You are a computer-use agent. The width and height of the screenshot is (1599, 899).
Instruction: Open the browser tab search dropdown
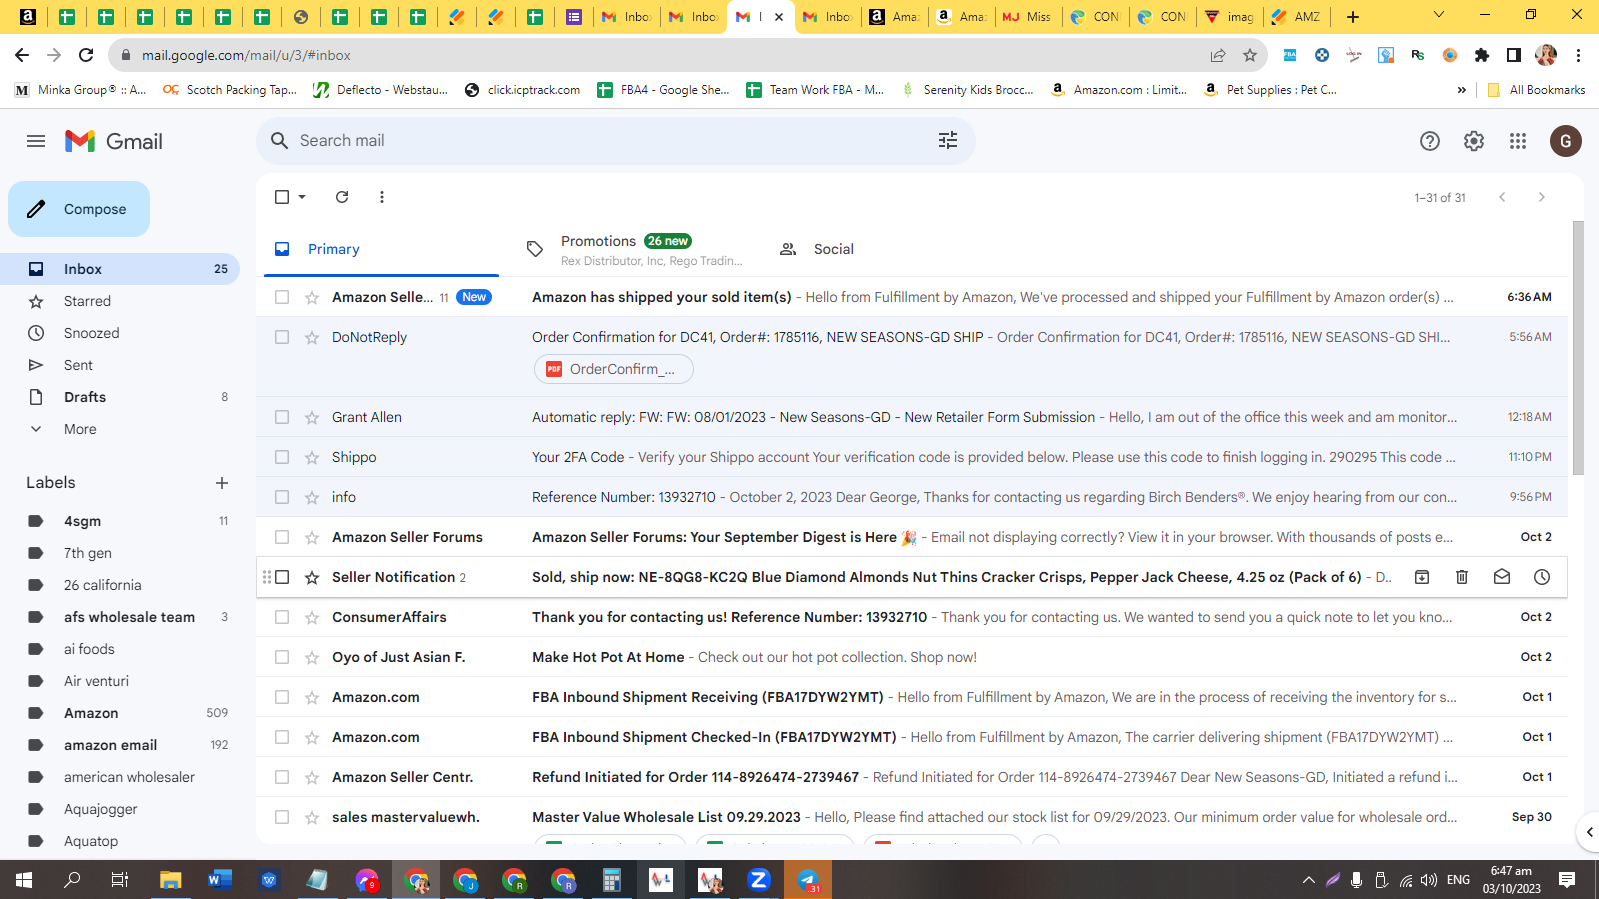[1439, 15]
